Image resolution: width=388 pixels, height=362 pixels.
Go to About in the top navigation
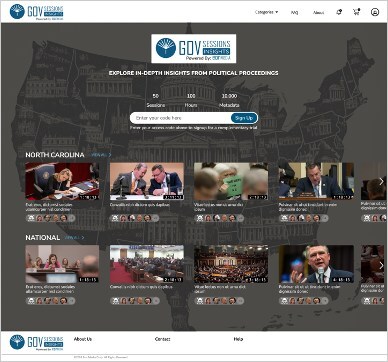tap(318, 13)
